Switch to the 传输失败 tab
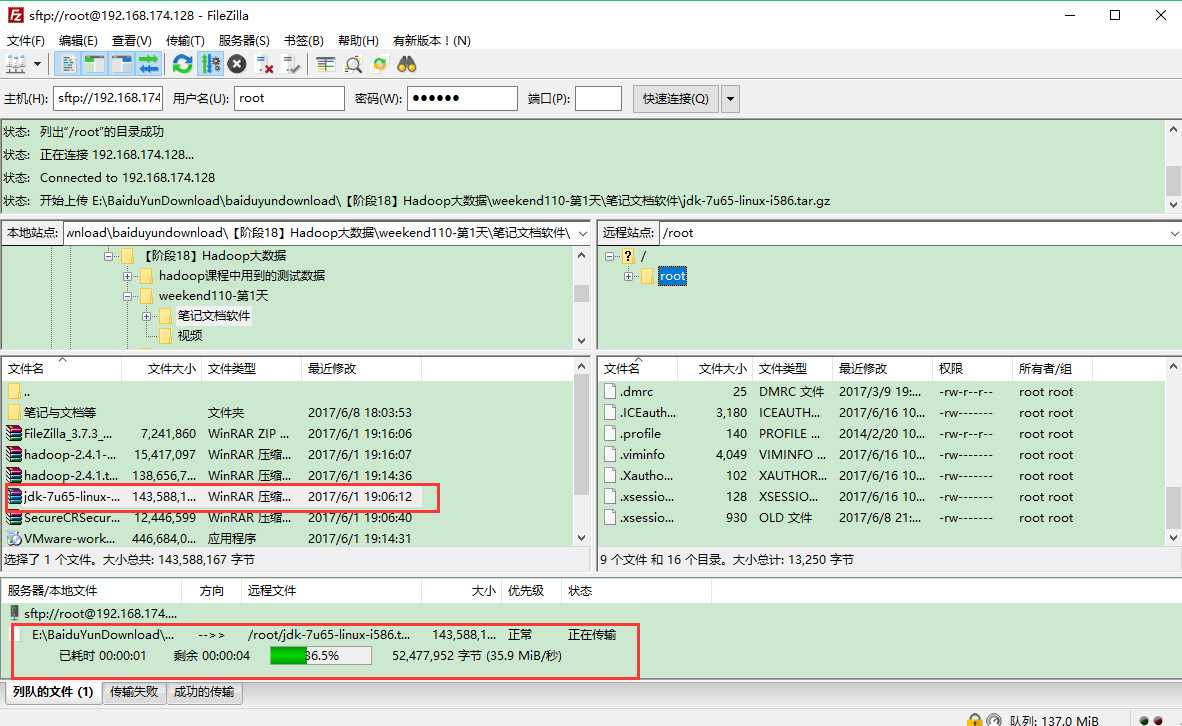Image resolution: width=1182 pixels, height=726 pixels. [x=134, y=692]
